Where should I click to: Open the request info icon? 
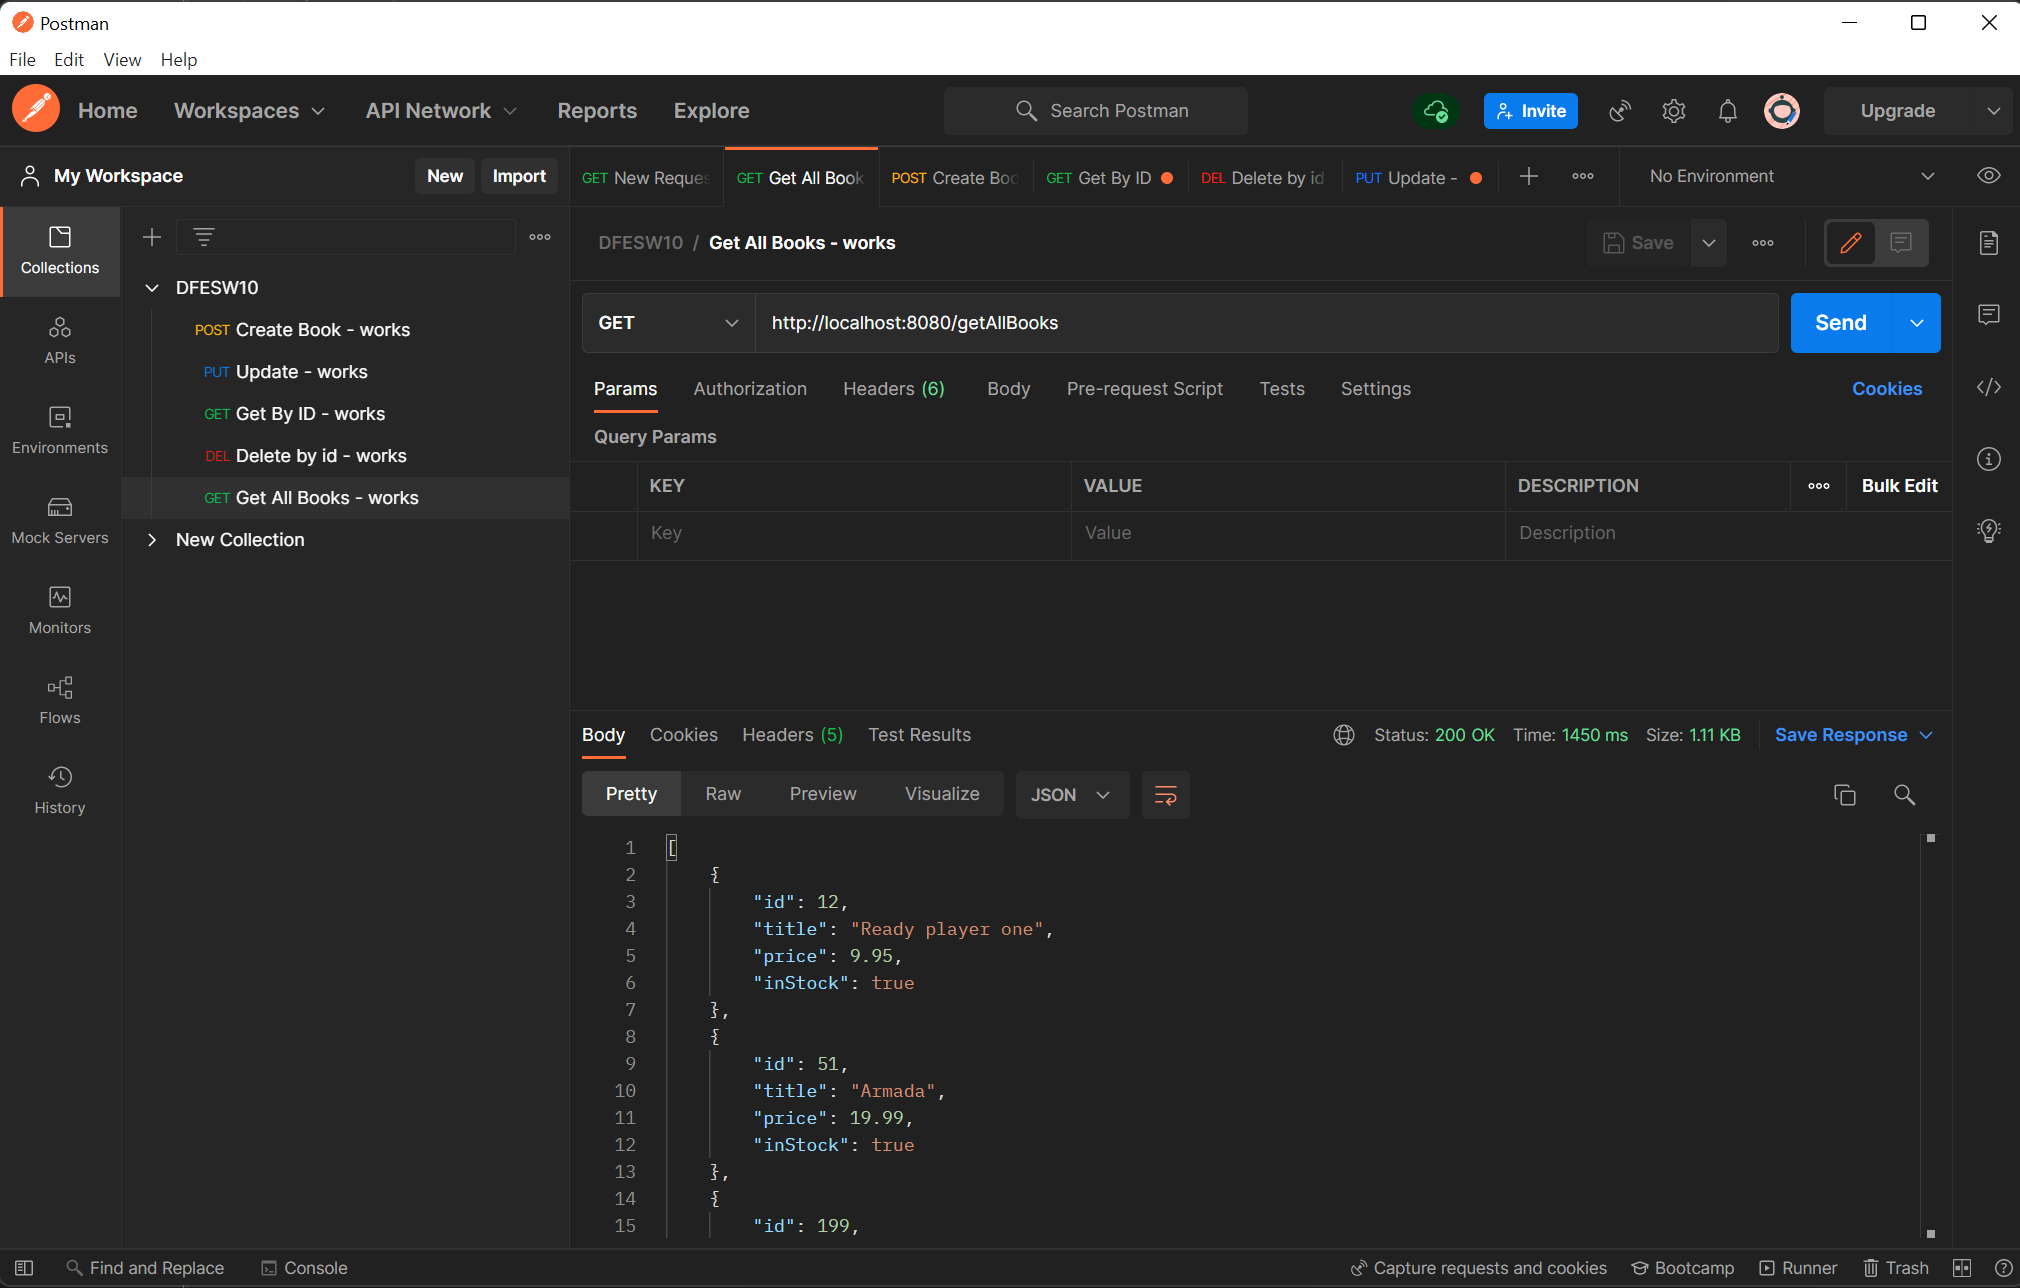coord(1988,459)
